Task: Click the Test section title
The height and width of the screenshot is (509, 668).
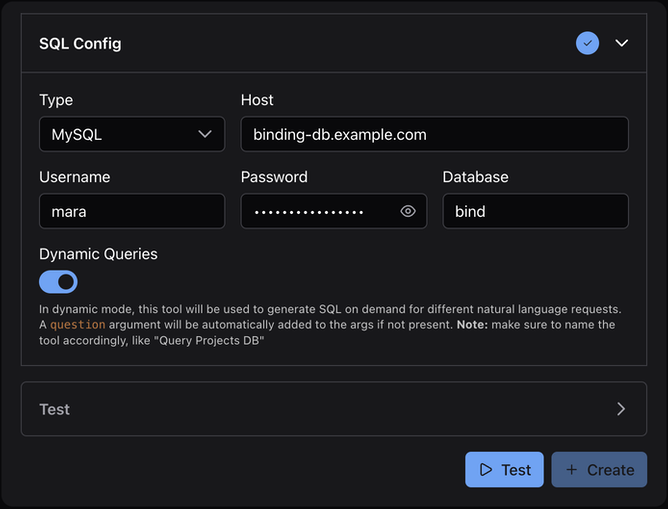Action: 55,409
